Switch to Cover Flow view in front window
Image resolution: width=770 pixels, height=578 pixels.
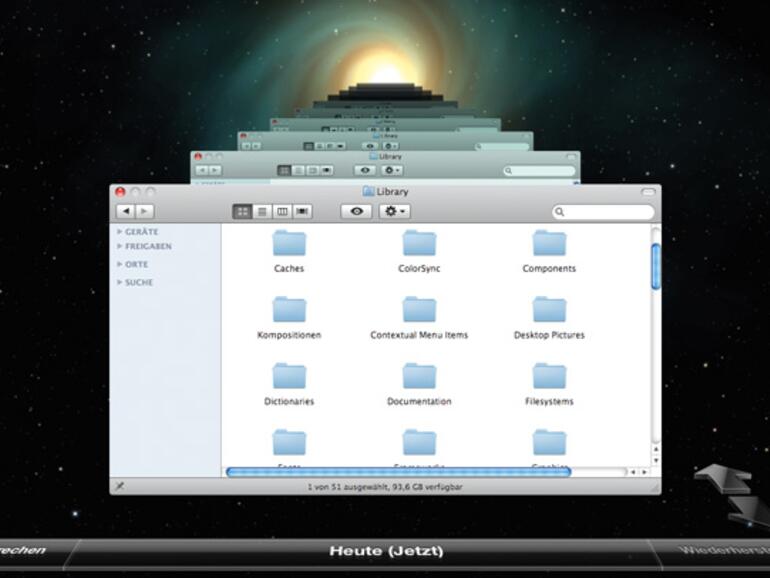[302, 212]
